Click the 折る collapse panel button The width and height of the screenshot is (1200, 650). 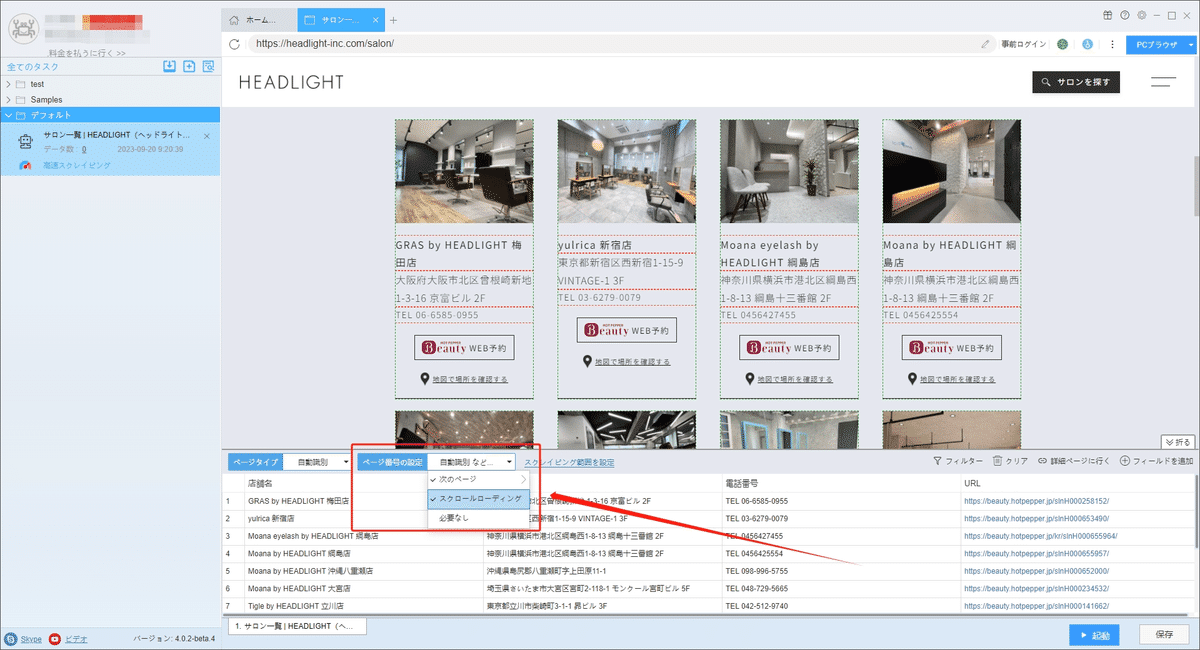coord(1177,441)
